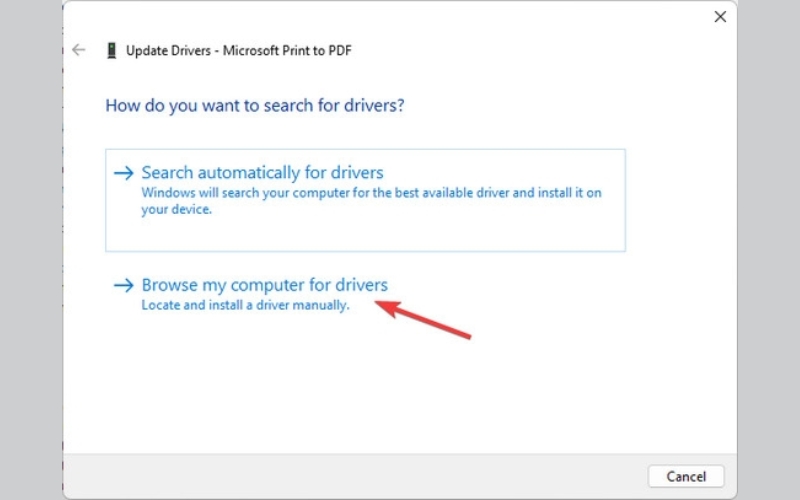The image size is (800, 500).
Task: Click the Cancel button
Action: pyautogui.click(x=686, y=477)
